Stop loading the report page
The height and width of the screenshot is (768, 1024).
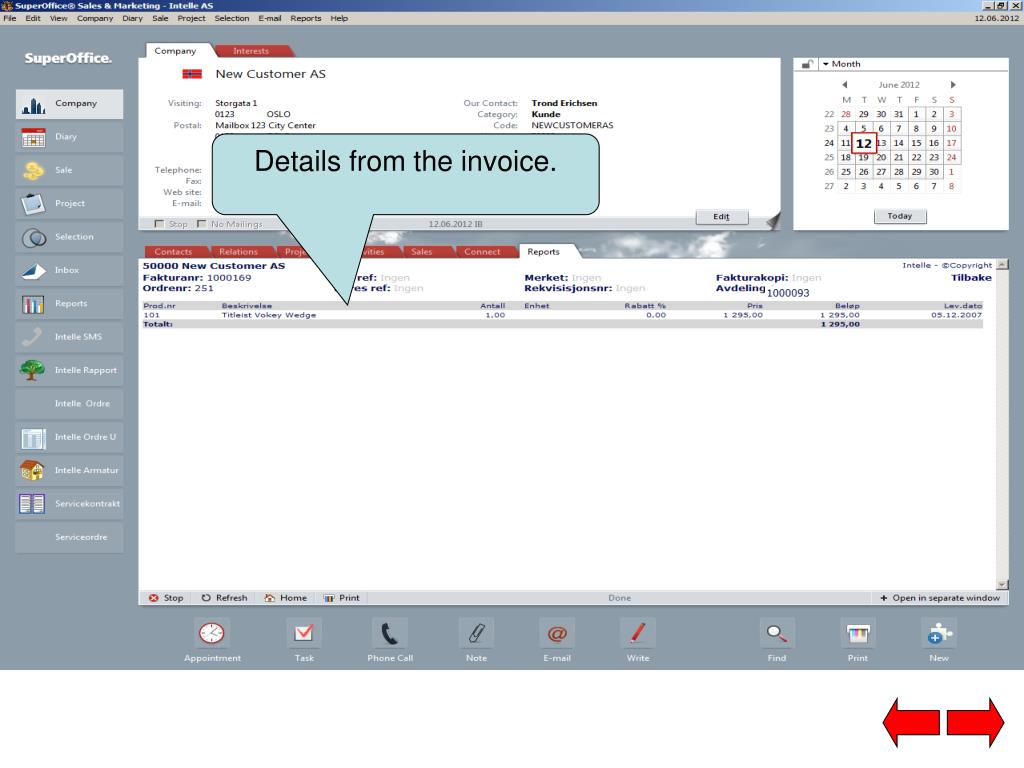(x=166, y=598)
